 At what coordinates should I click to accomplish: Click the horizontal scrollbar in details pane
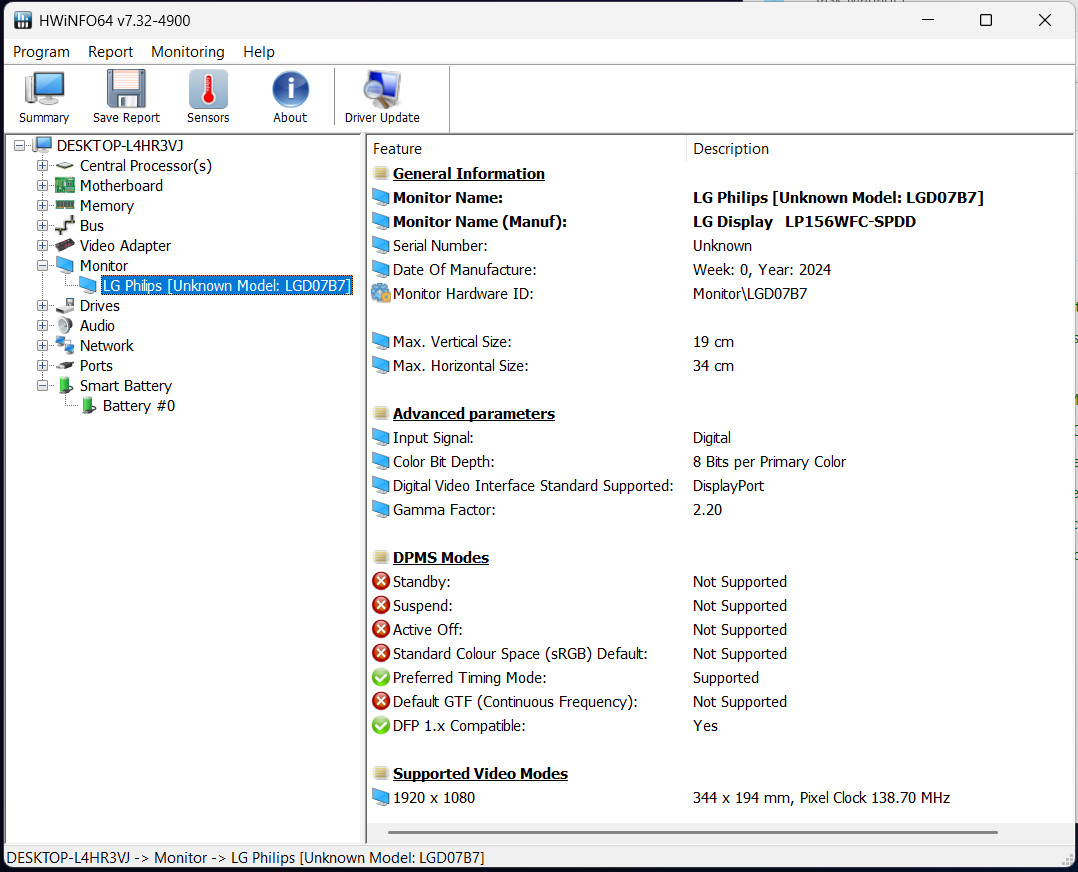point(692,832)
